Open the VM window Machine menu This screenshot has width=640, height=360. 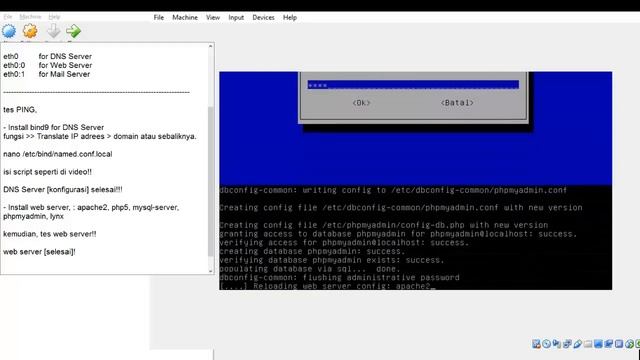[x=185, y=17]
